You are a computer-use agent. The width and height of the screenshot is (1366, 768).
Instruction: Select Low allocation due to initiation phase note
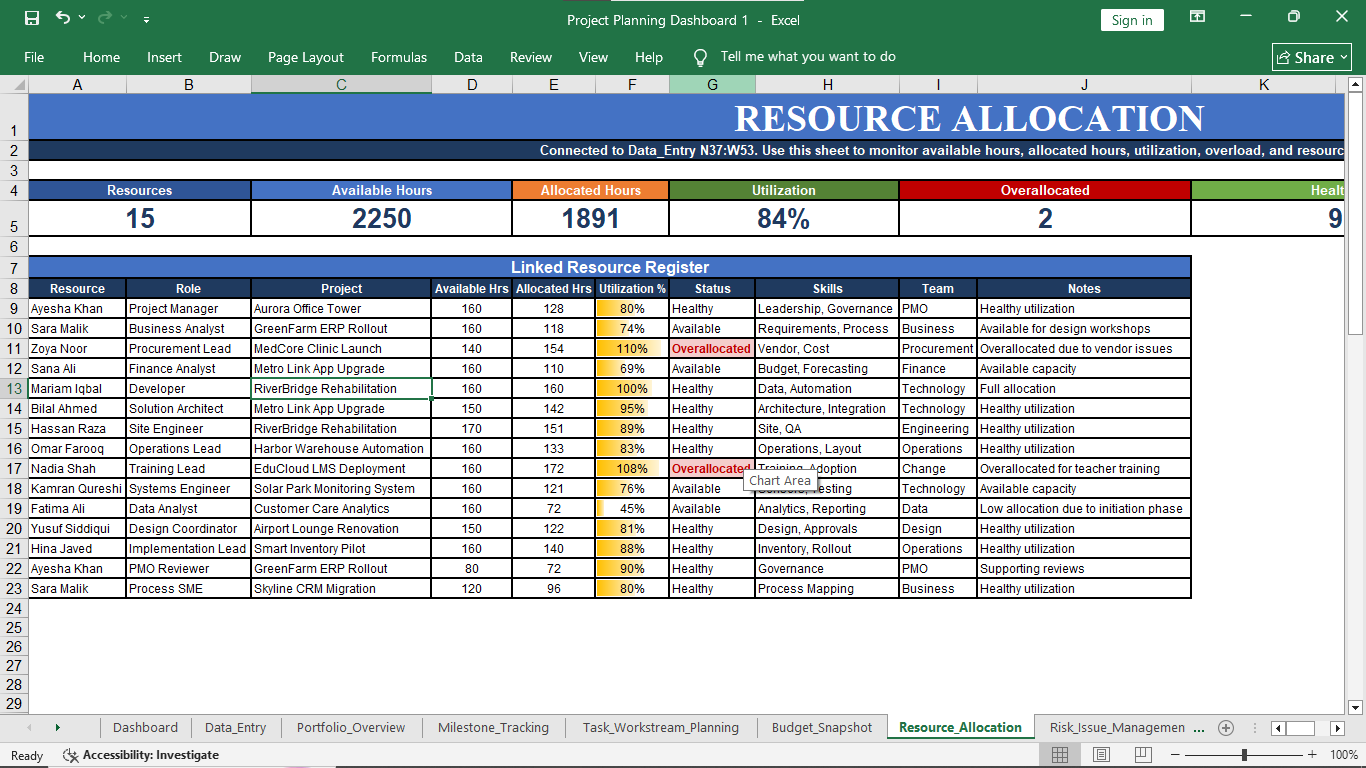tap(1084, 509)
